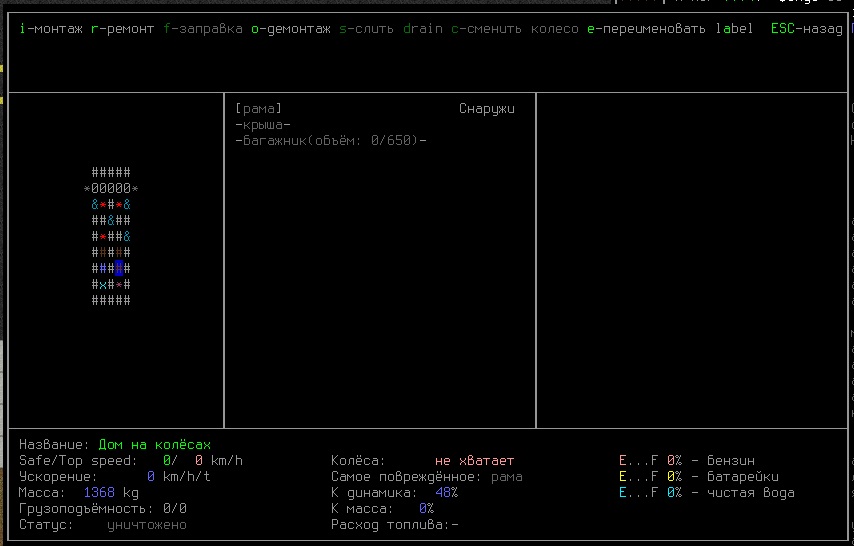
Task: Click the Safe/Top speed value line
Action: [131, 460]
